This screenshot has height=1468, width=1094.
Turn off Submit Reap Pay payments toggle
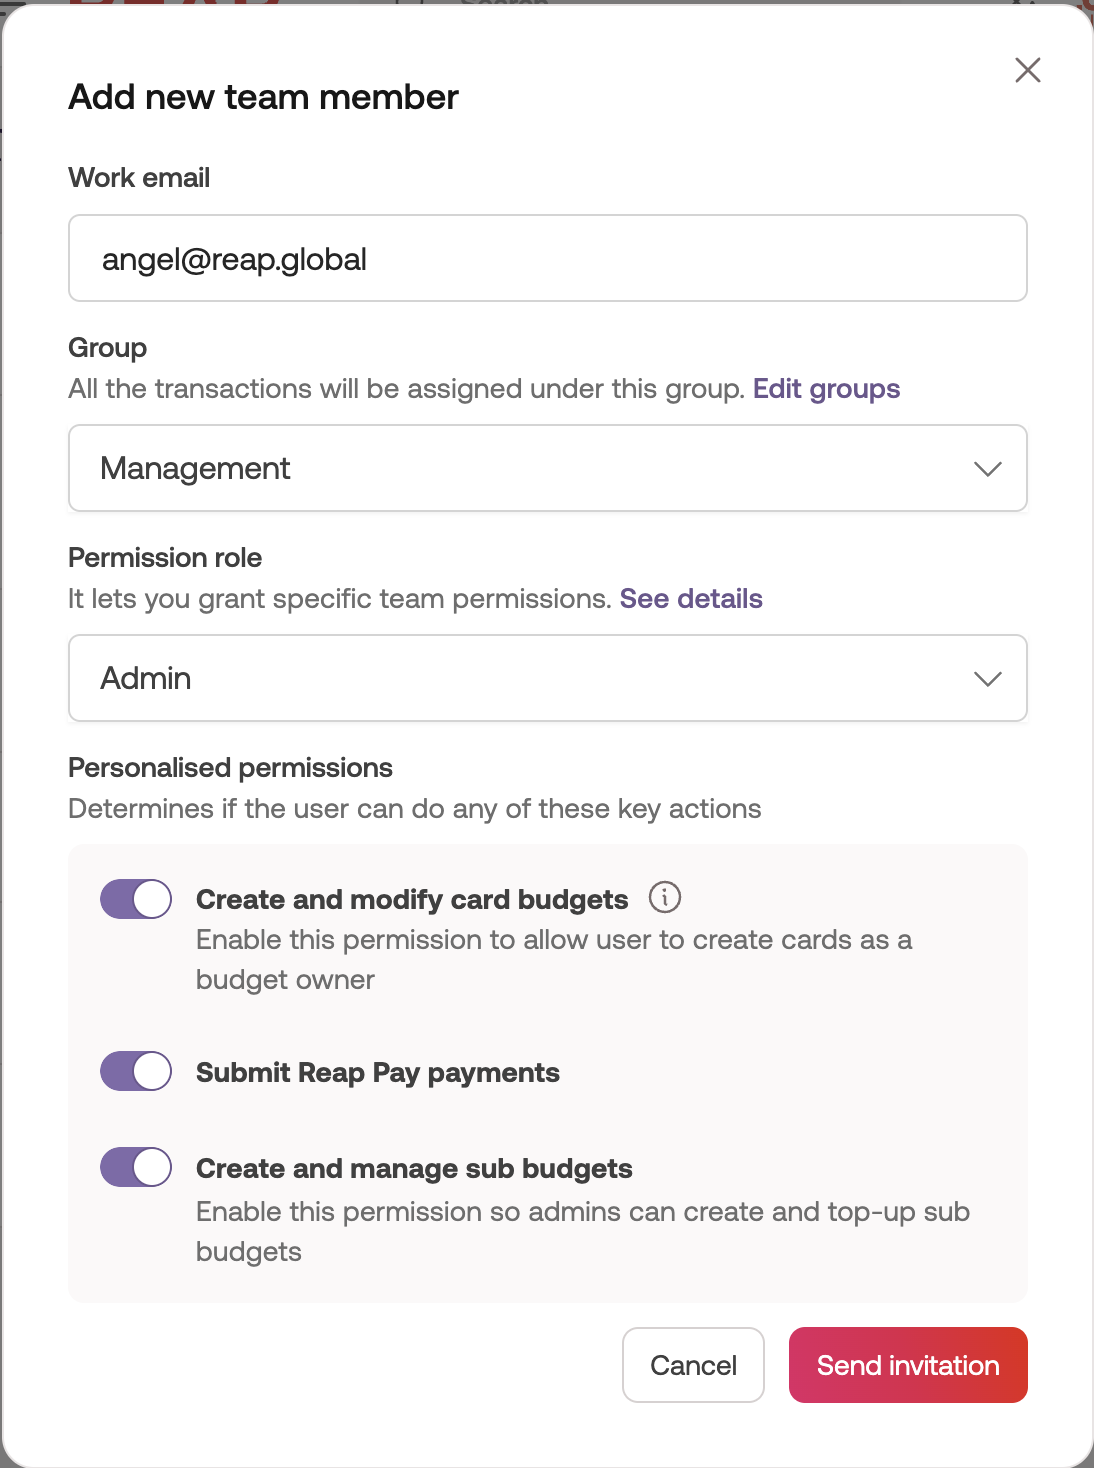pyautogui.click(x=136, y=1071)
